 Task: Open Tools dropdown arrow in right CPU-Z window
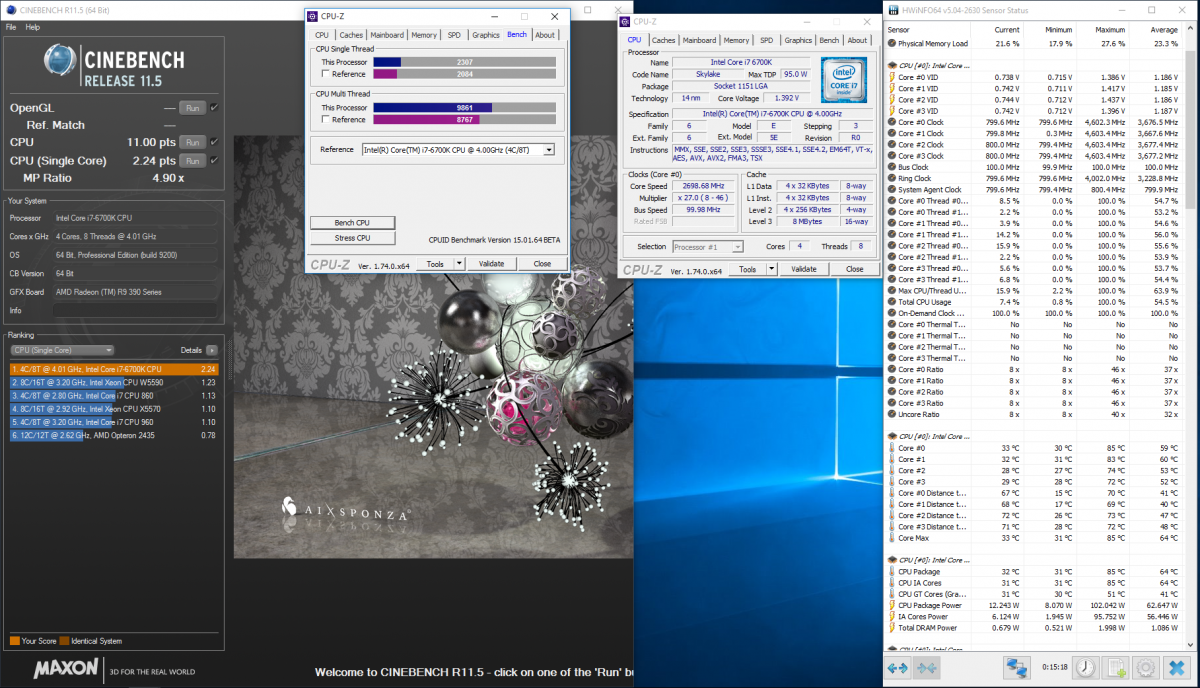(773, 269)
